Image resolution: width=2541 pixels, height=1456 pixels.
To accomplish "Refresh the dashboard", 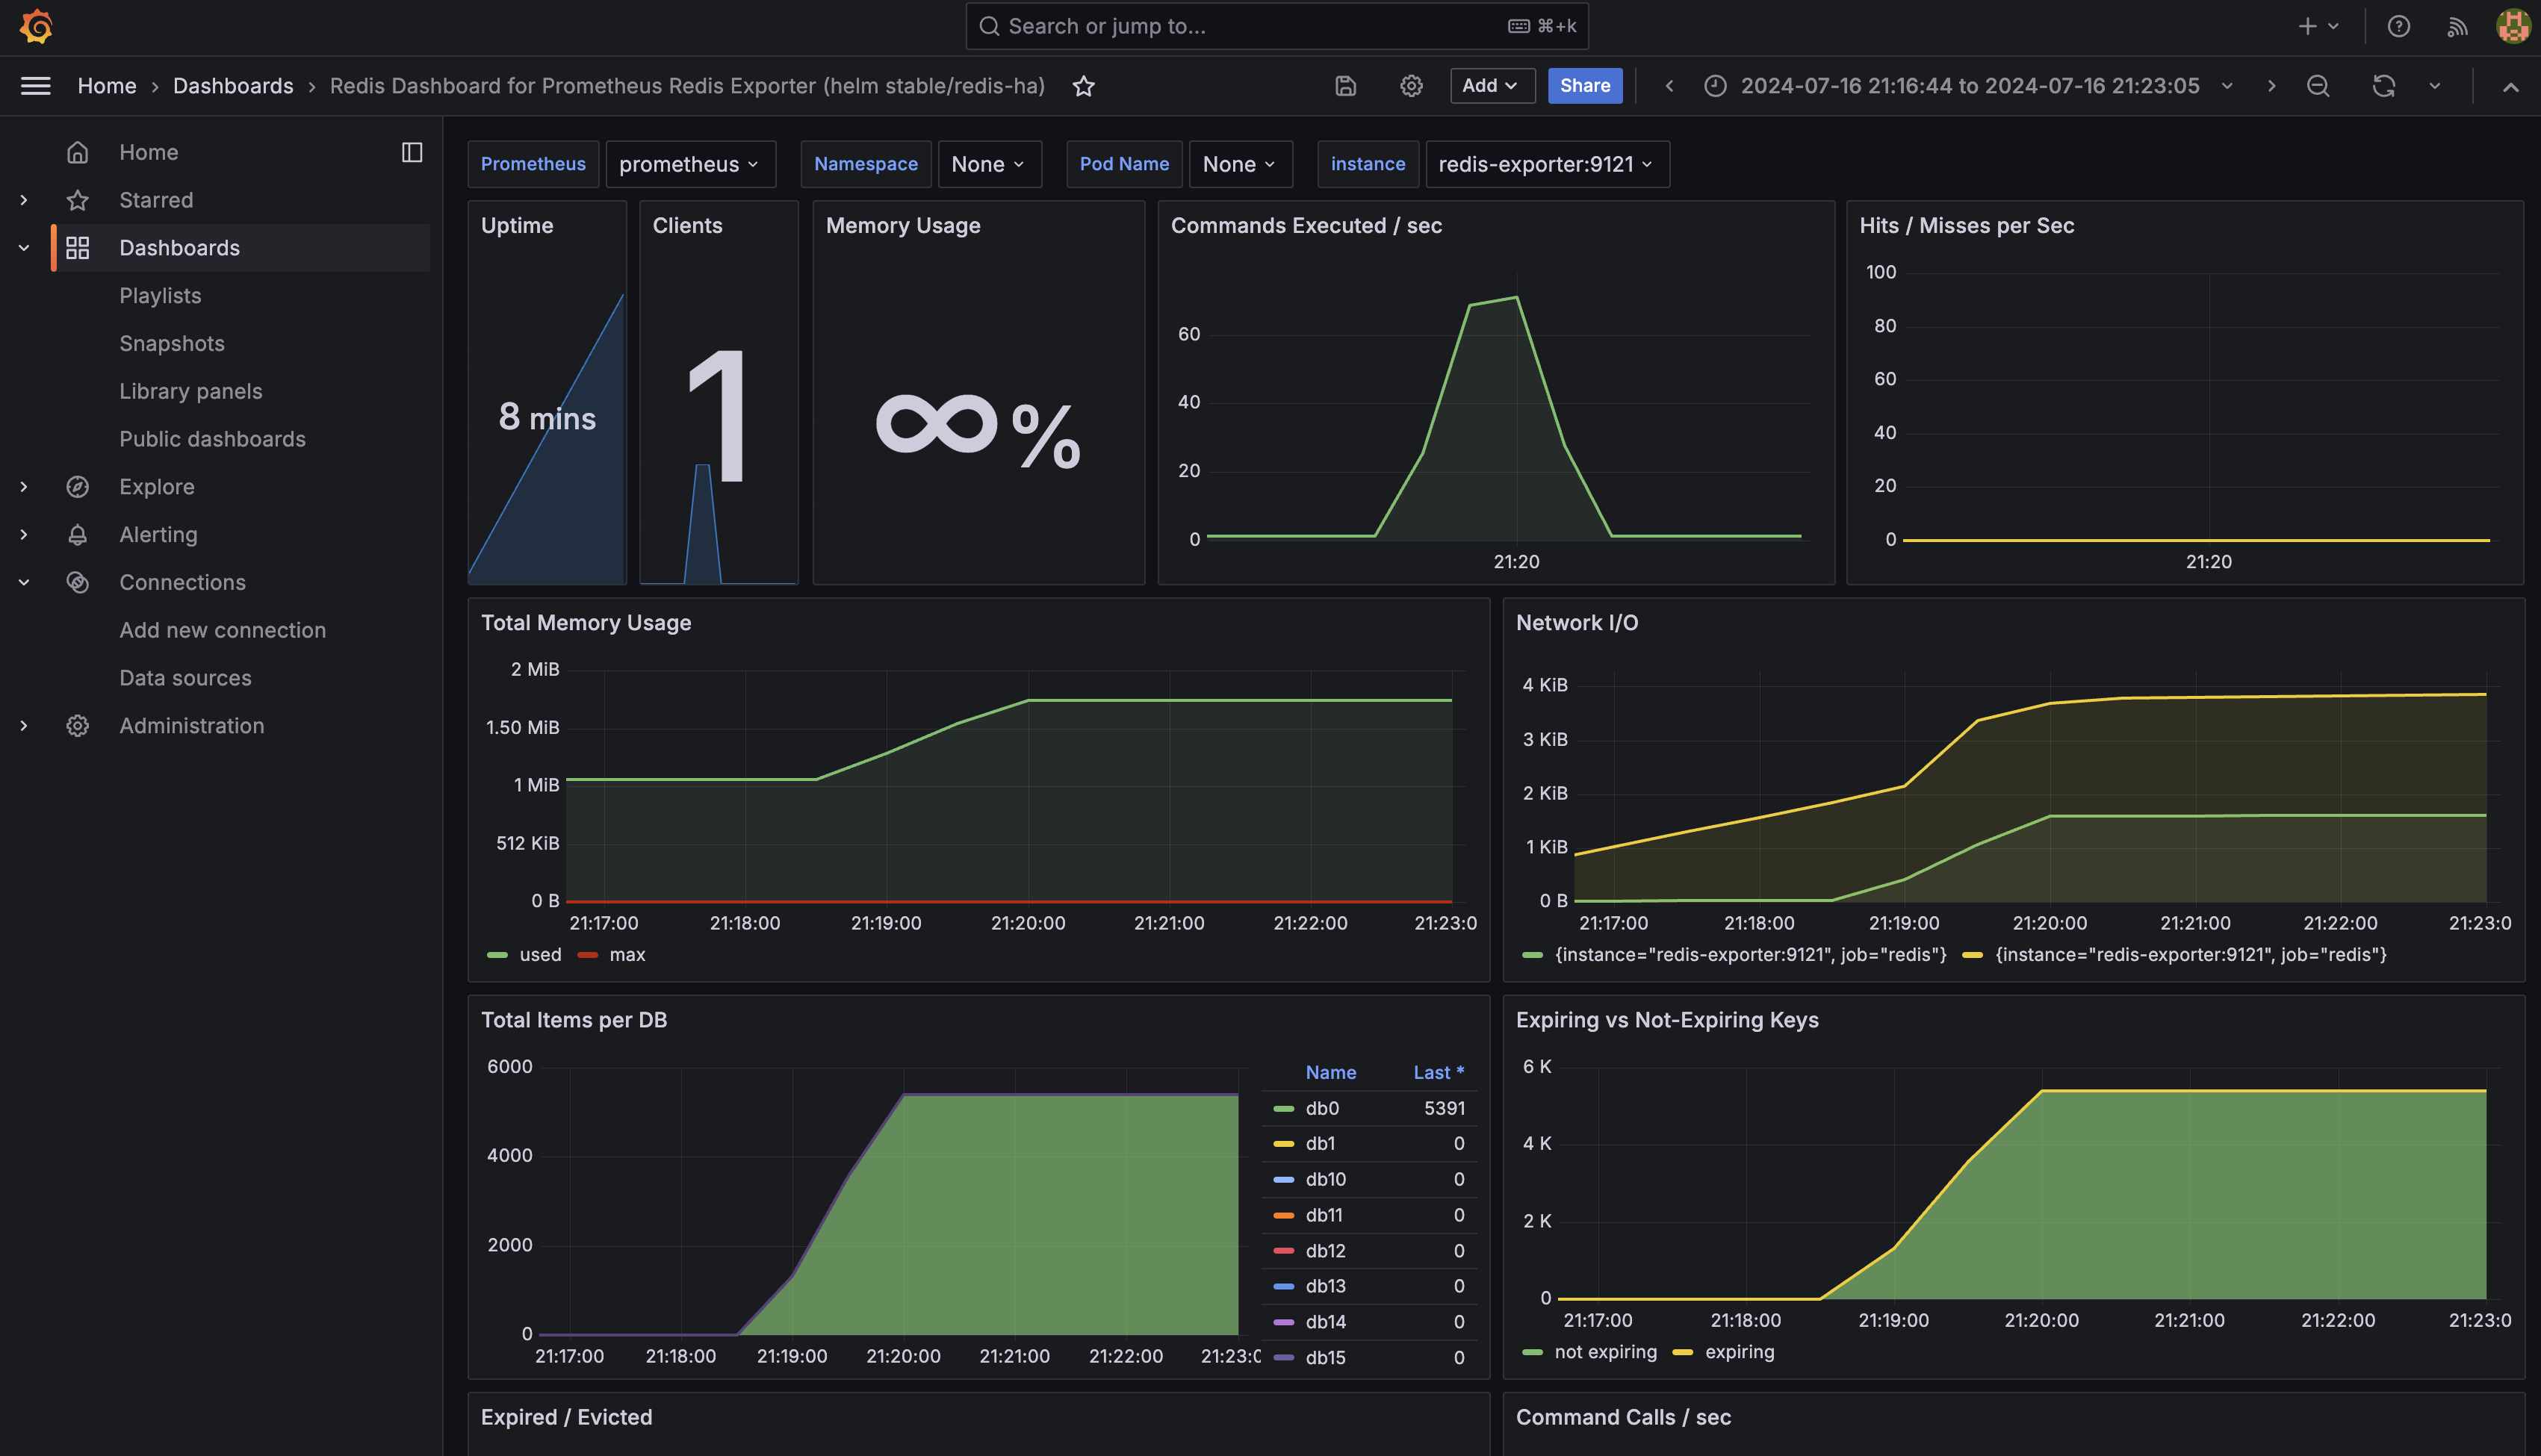I will [2383, 86].
